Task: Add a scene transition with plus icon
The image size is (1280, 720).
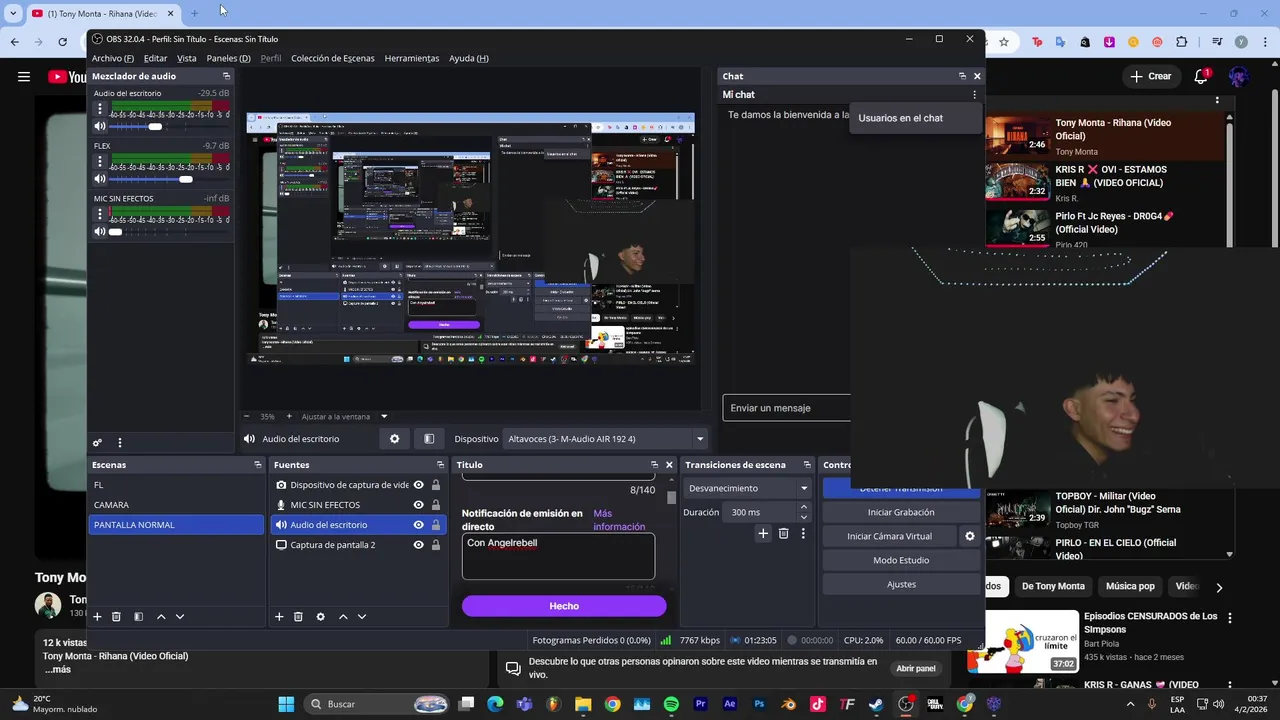Action: point(763,534)
